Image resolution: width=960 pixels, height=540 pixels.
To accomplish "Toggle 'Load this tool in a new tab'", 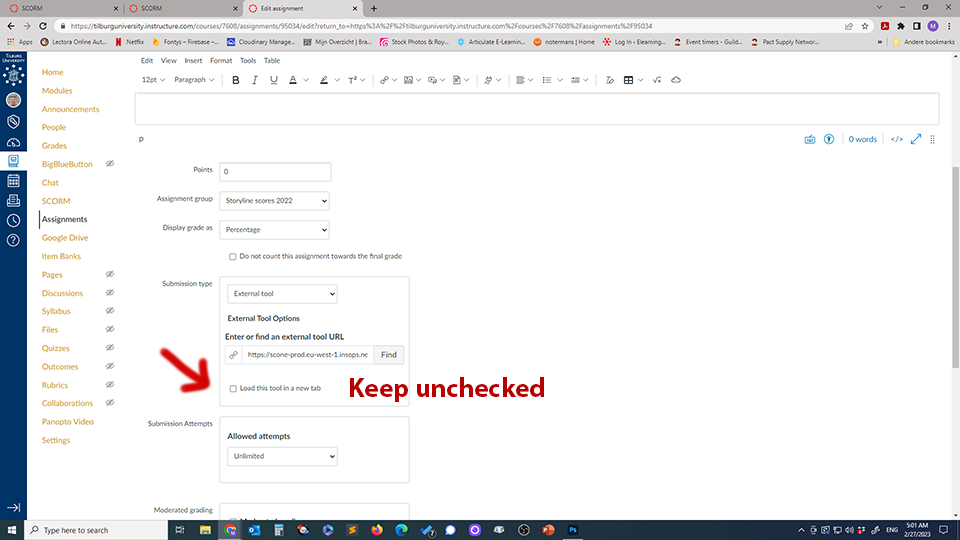I will tap(233, 389).
